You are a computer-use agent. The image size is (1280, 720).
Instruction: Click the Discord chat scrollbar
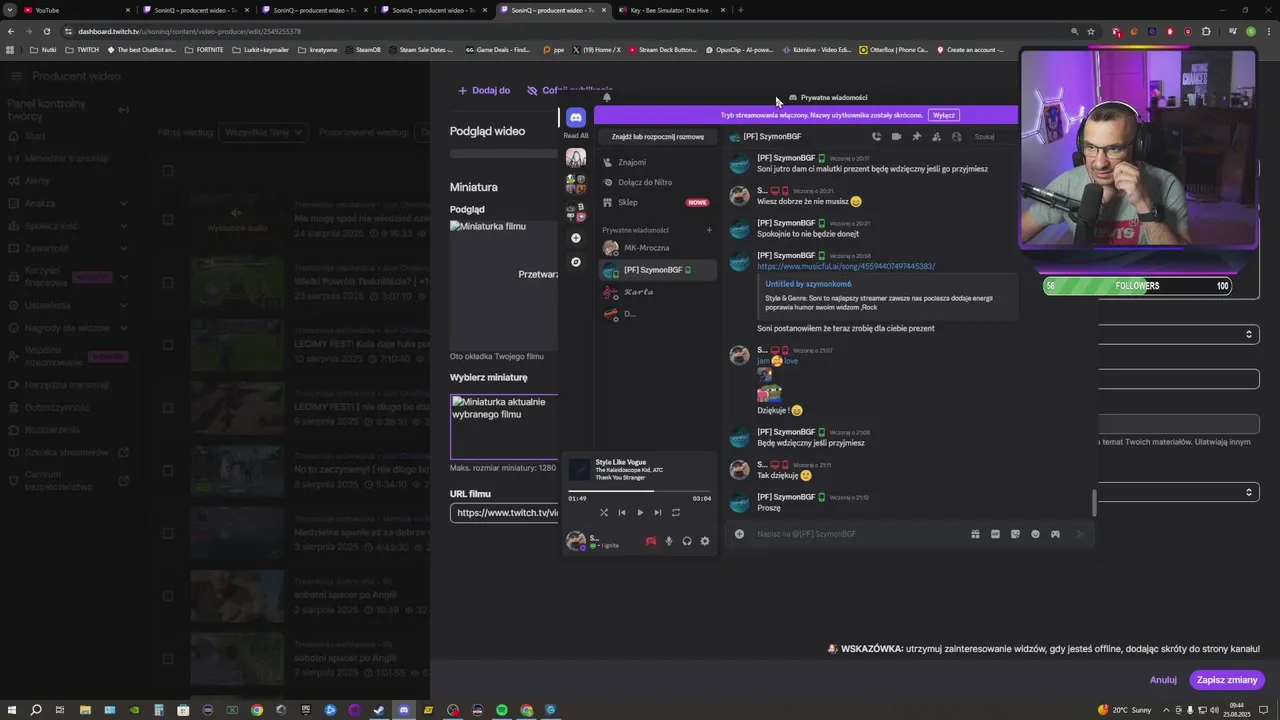click(1094, 502)
